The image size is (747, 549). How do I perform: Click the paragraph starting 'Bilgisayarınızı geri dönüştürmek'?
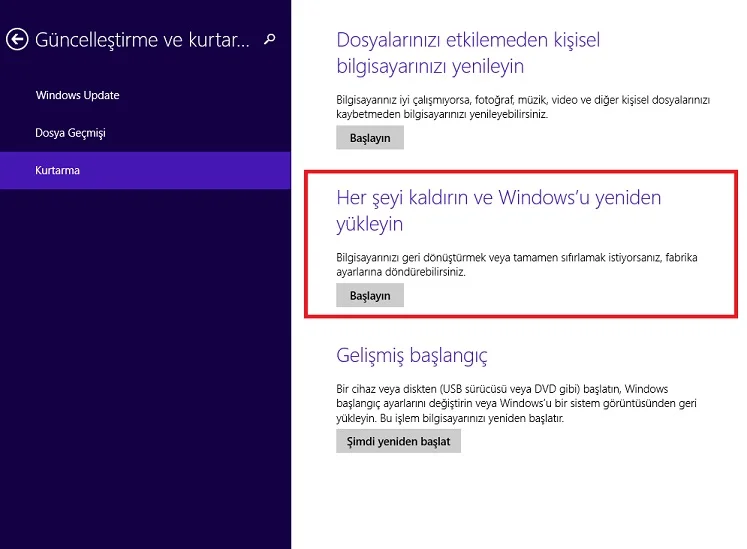[517, 265]
